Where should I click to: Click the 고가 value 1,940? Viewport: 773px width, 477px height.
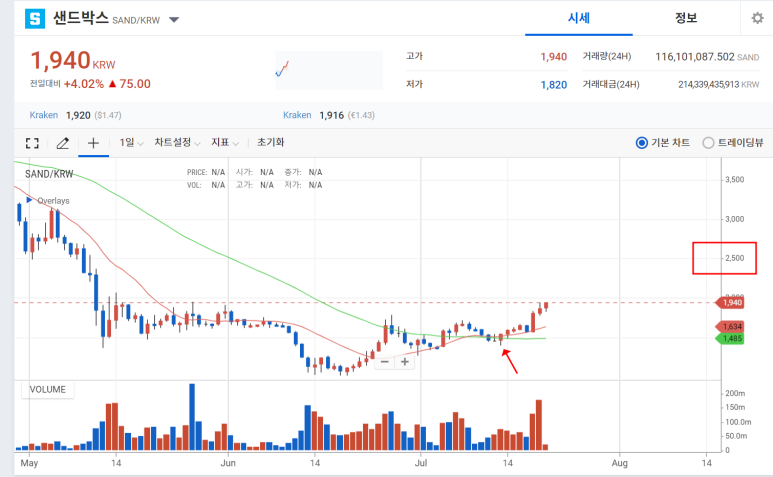[554, 57]
